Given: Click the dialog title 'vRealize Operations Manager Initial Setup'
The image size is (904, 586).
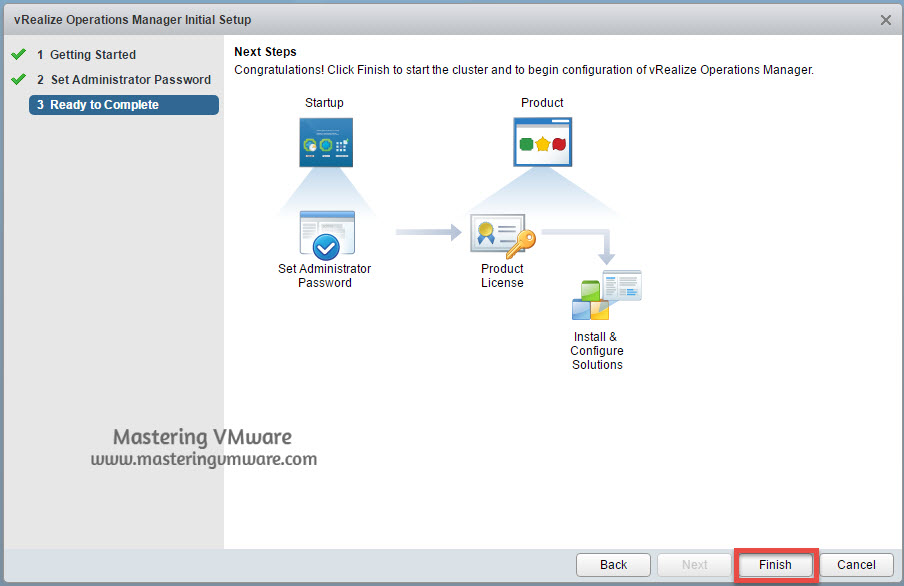Looking at the screenshot, I should click(133, 20).
